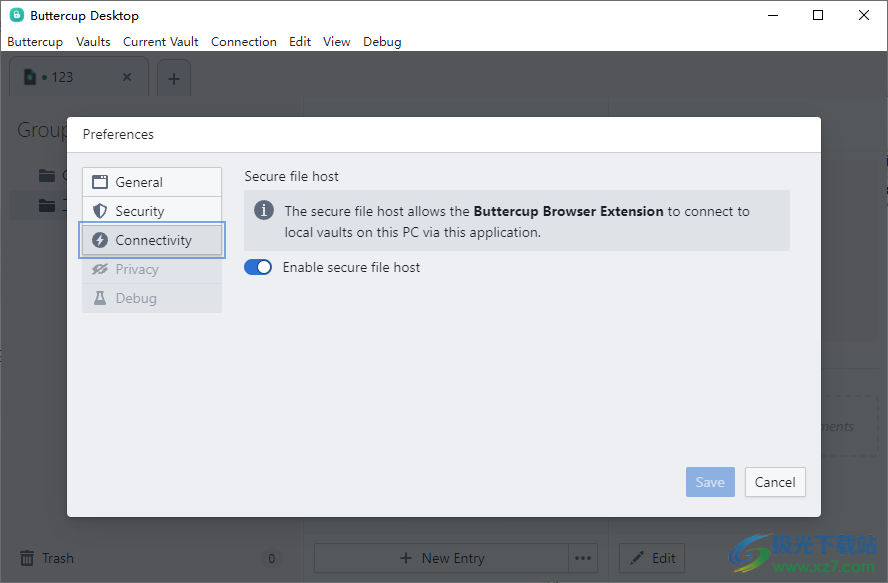Open the Vaults menu
This screenshot has height=583, width=888.
point(93,42)
